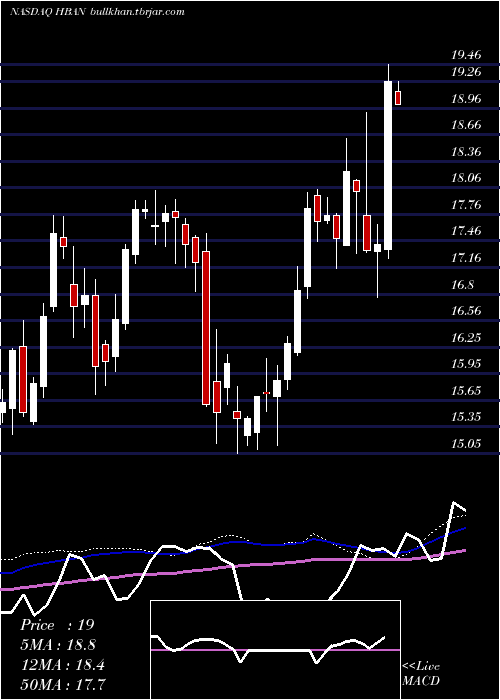Click the 12MA : 18.4 readout

62,665
